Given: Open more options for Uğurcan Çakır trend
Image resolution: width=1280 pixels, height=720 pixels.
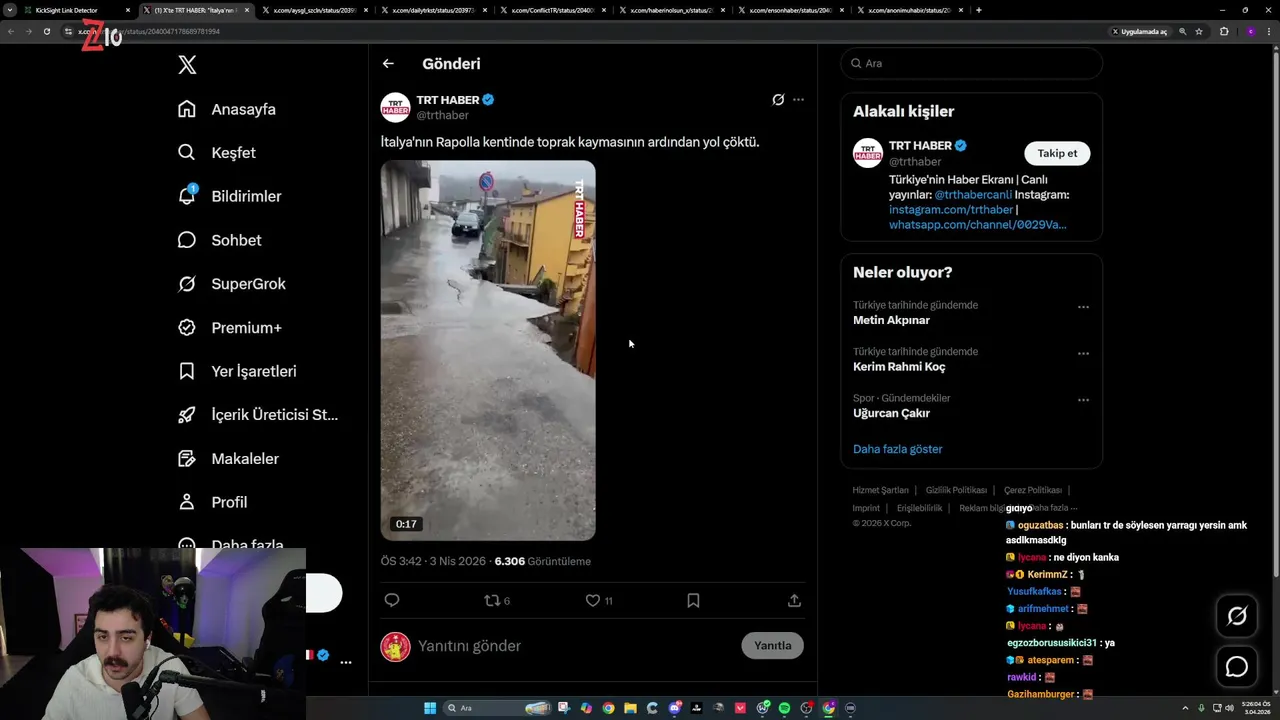Looking at the screenshot, I should (x=1083, y=400).
